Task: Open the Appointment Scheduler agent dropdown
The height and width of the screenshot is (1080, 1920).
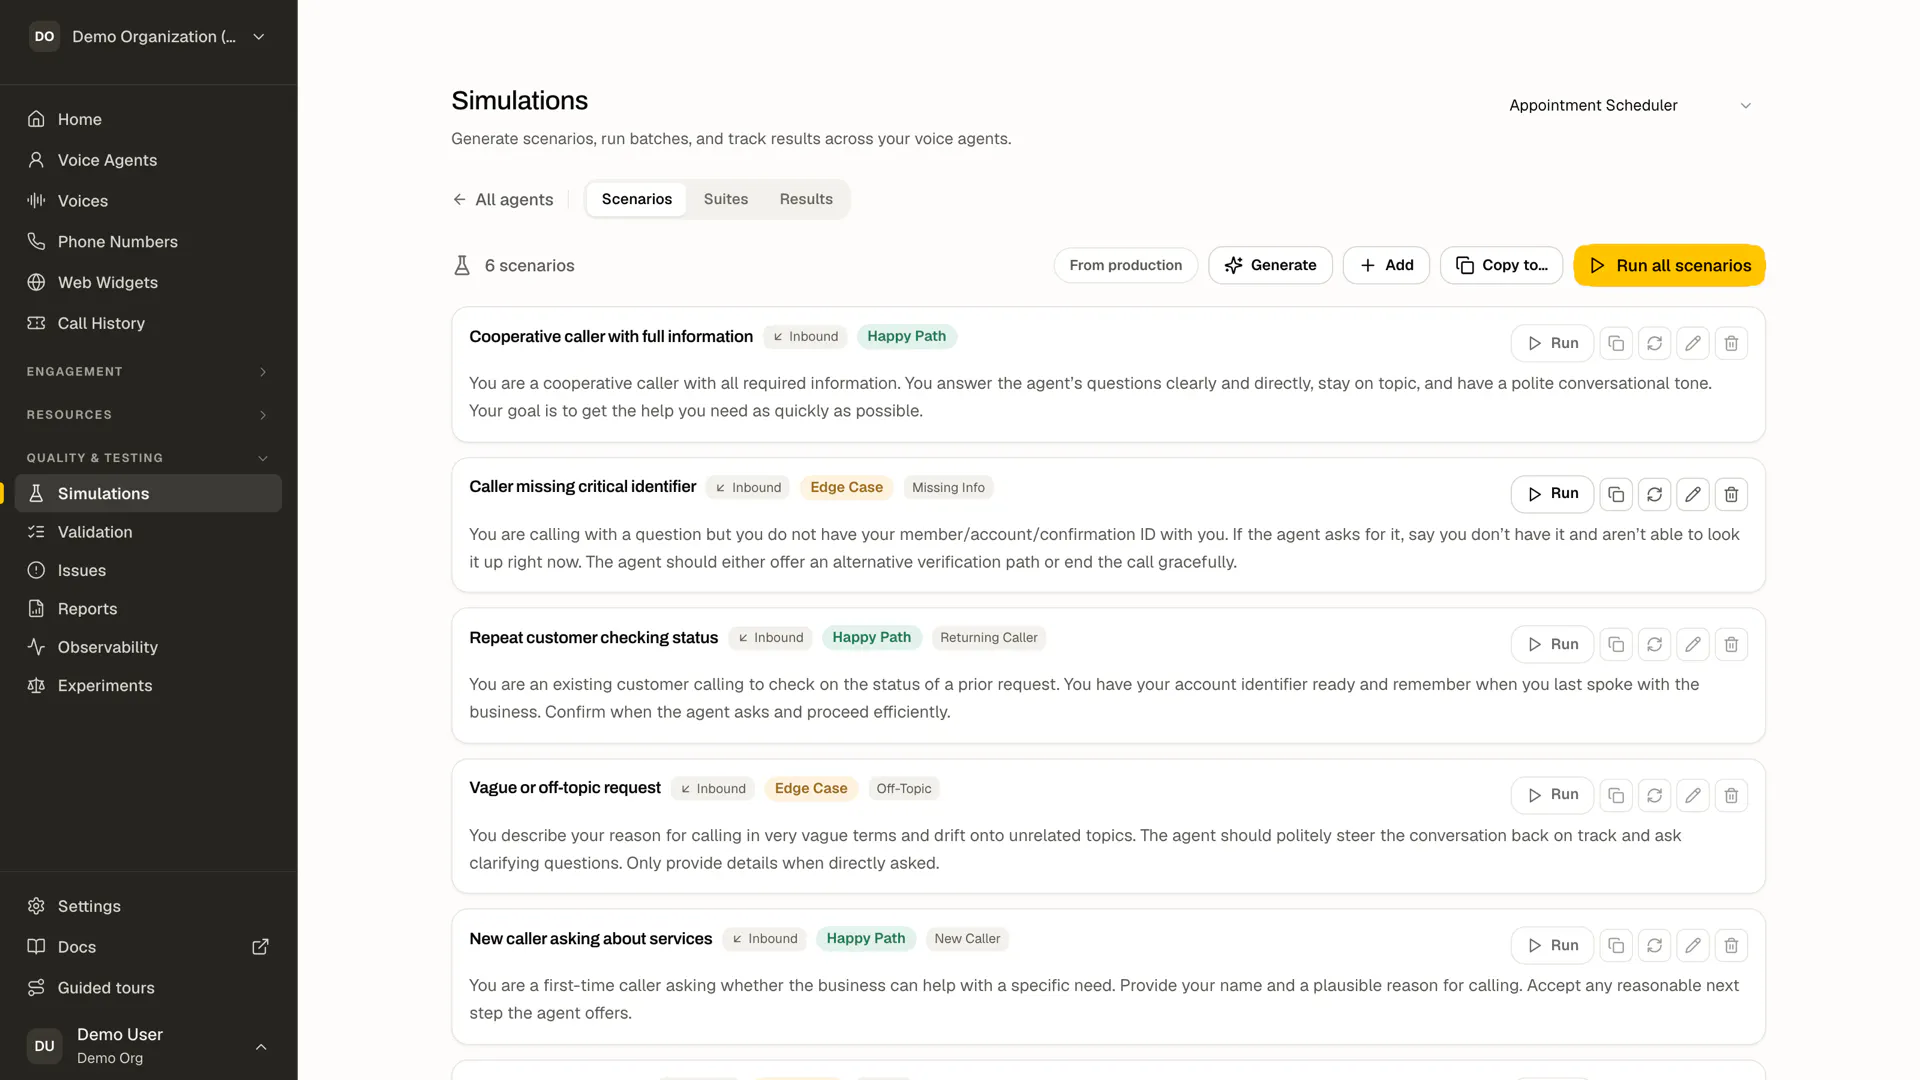Action: [1630, 105]
